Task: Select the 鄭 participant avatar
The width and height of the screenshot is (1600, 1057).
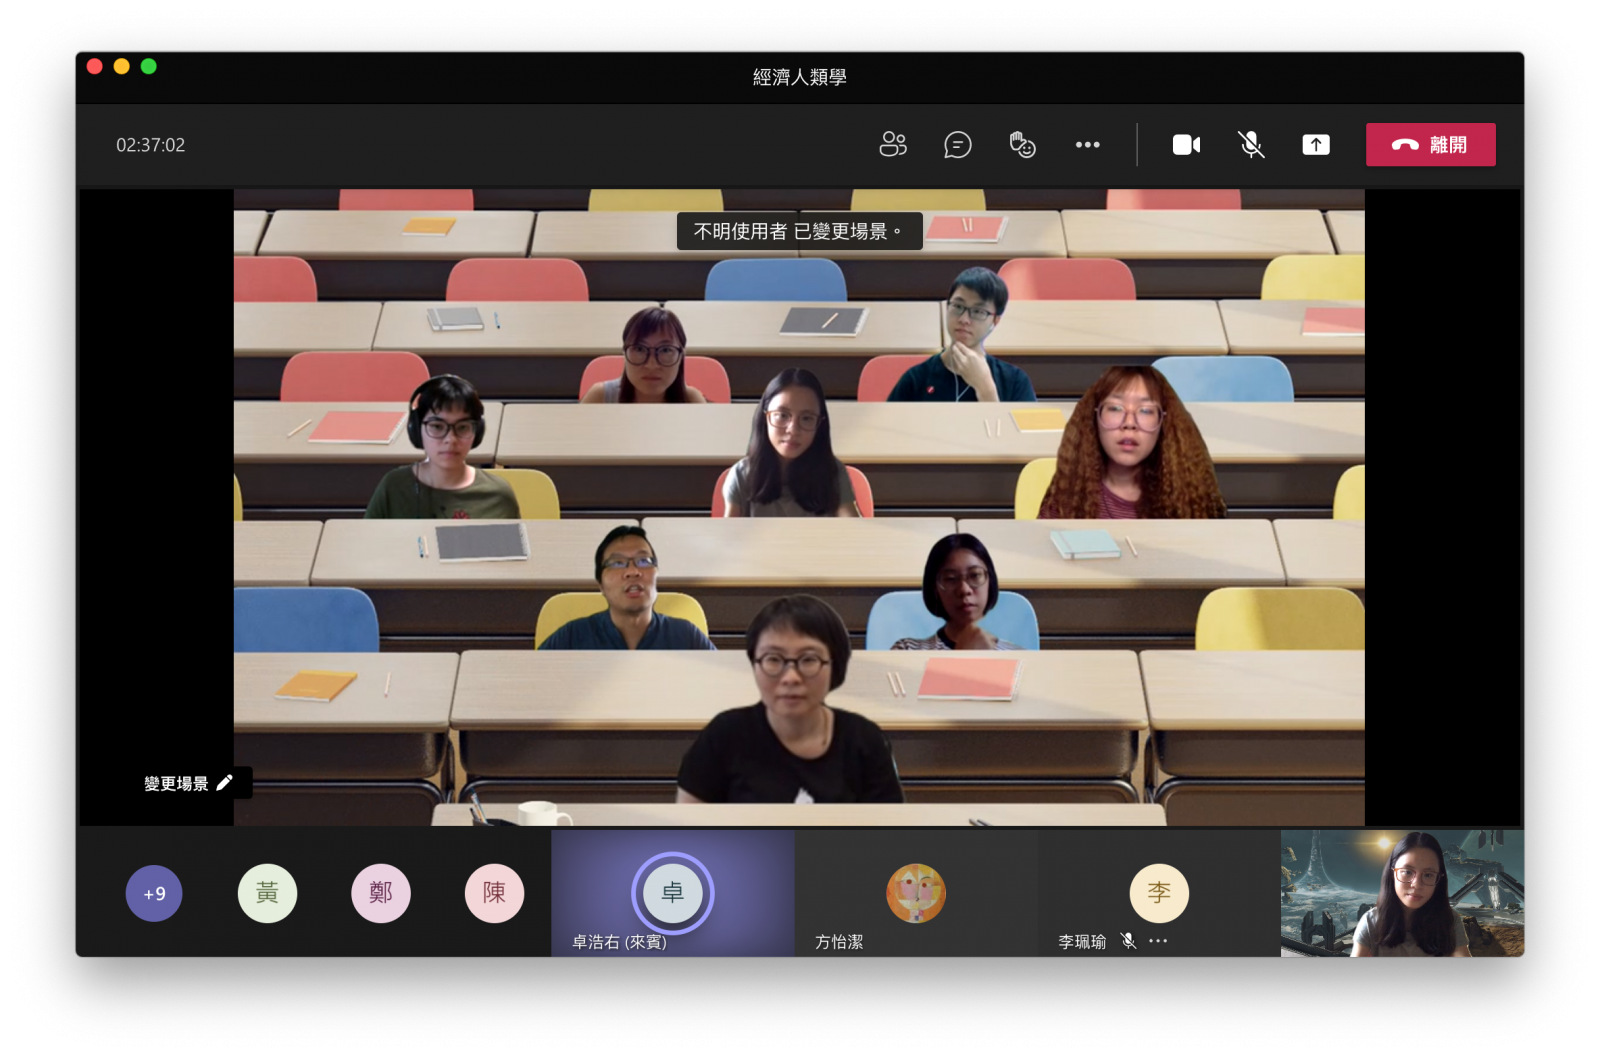Action: click(381, 893)
